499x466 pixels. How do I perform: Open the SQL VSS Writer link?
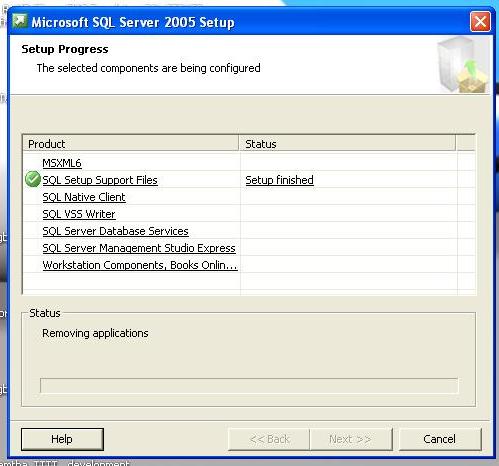point(79,214)
